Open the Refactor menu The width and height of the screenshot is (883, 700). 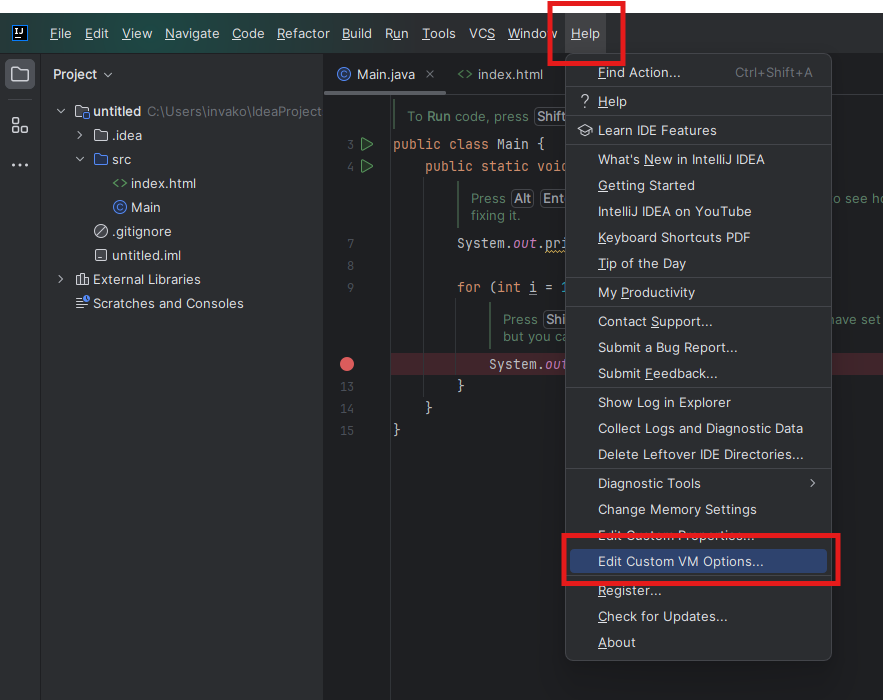(x=303, y=33)
